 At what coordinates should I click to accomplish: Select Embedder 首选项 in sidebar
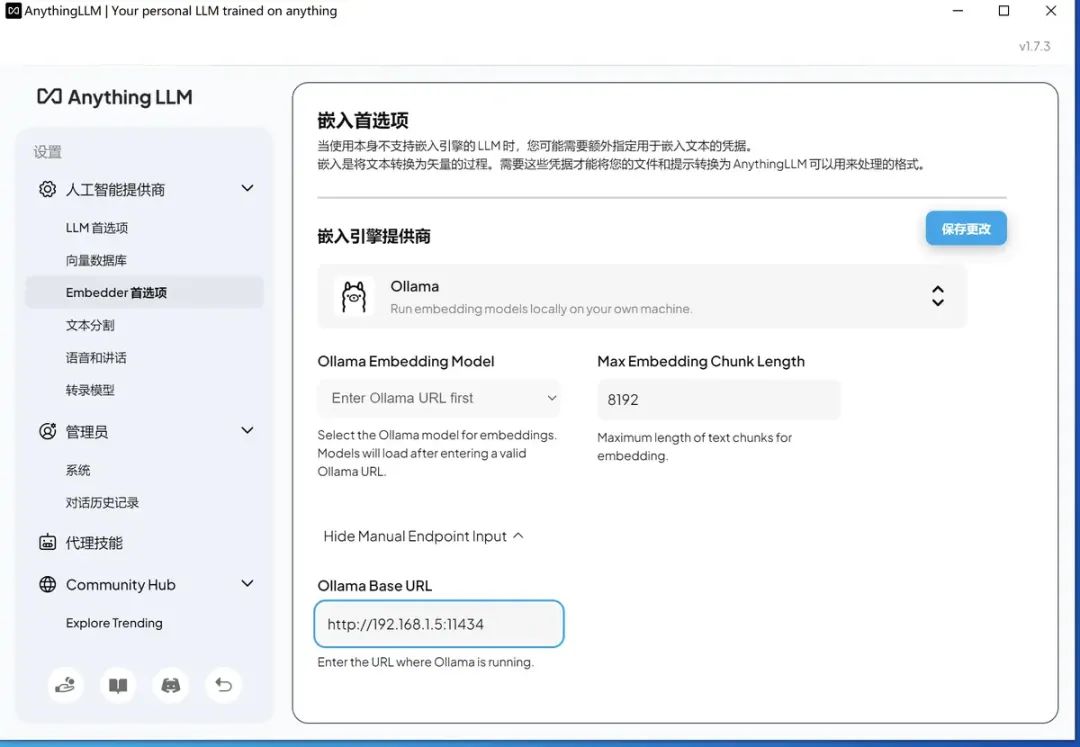[145, 293]
